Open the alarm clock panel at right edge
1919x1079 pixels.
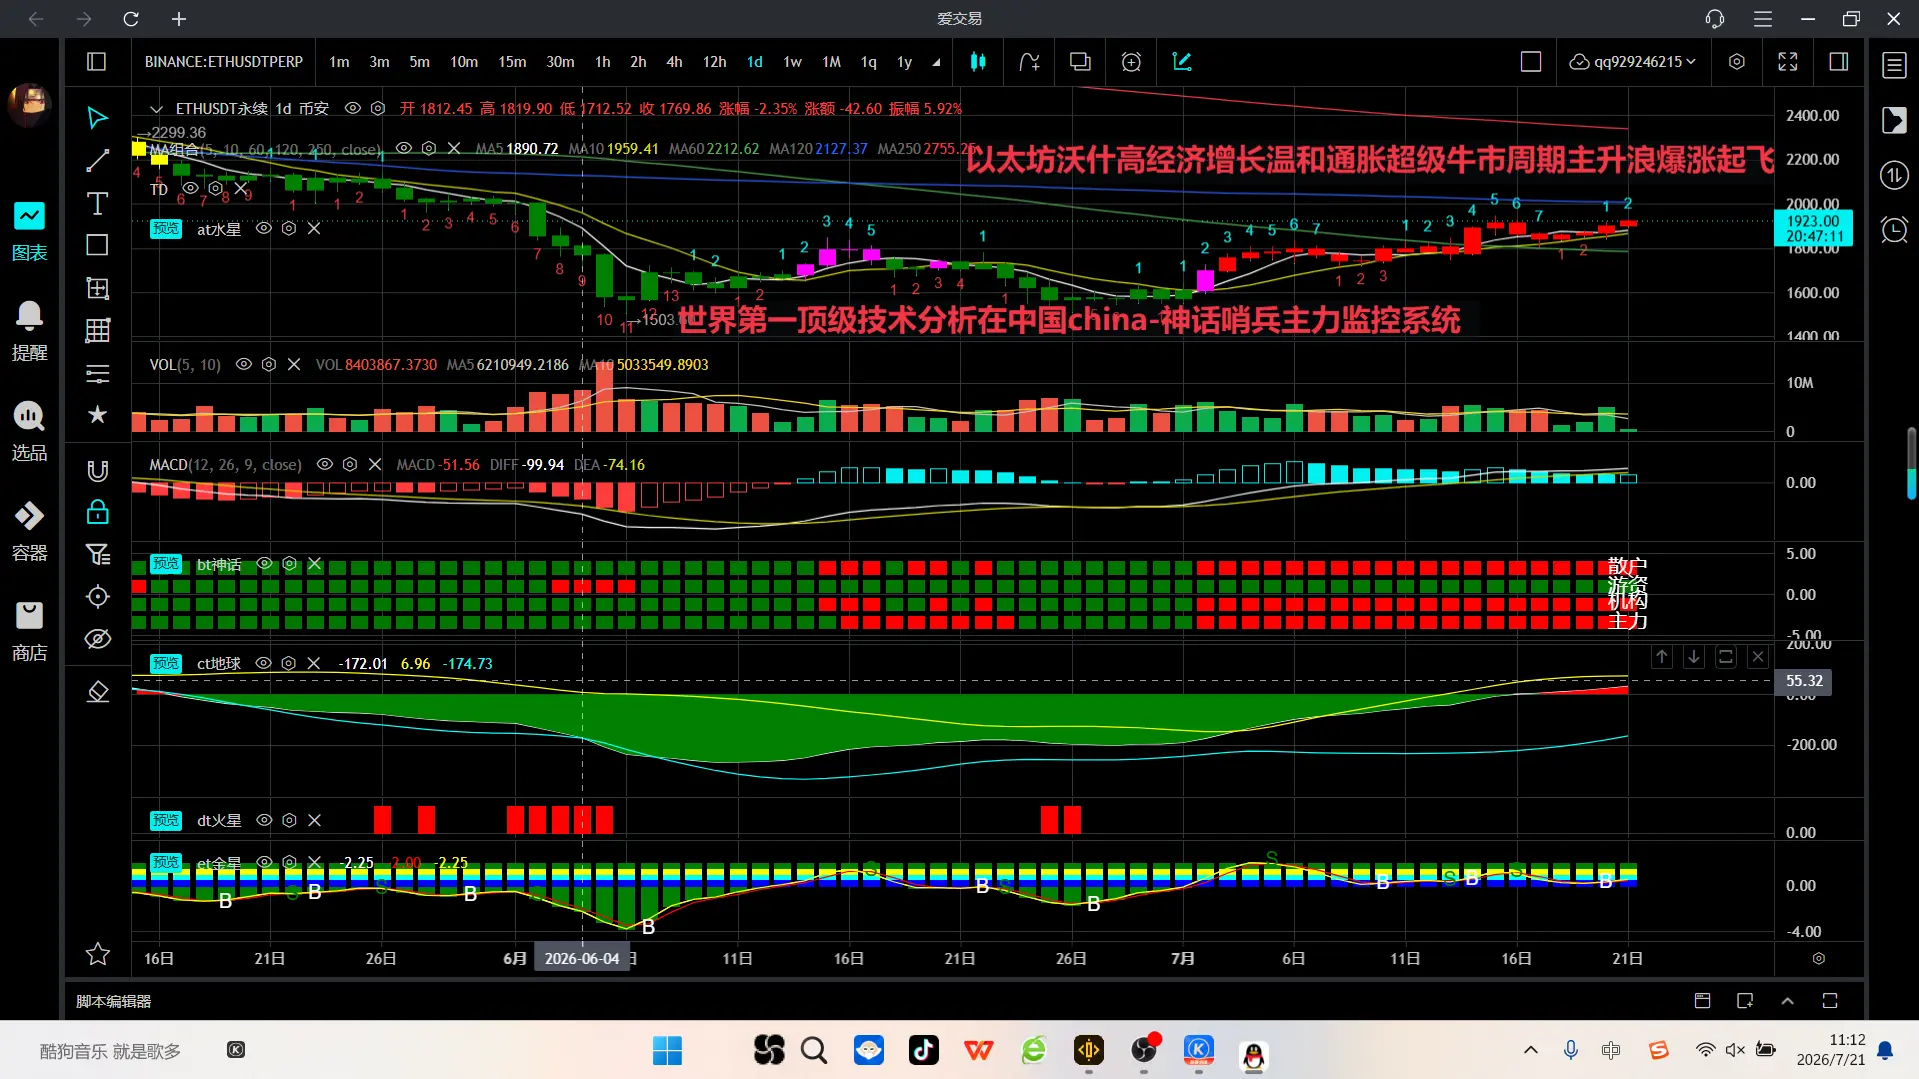click(1894, 230)
